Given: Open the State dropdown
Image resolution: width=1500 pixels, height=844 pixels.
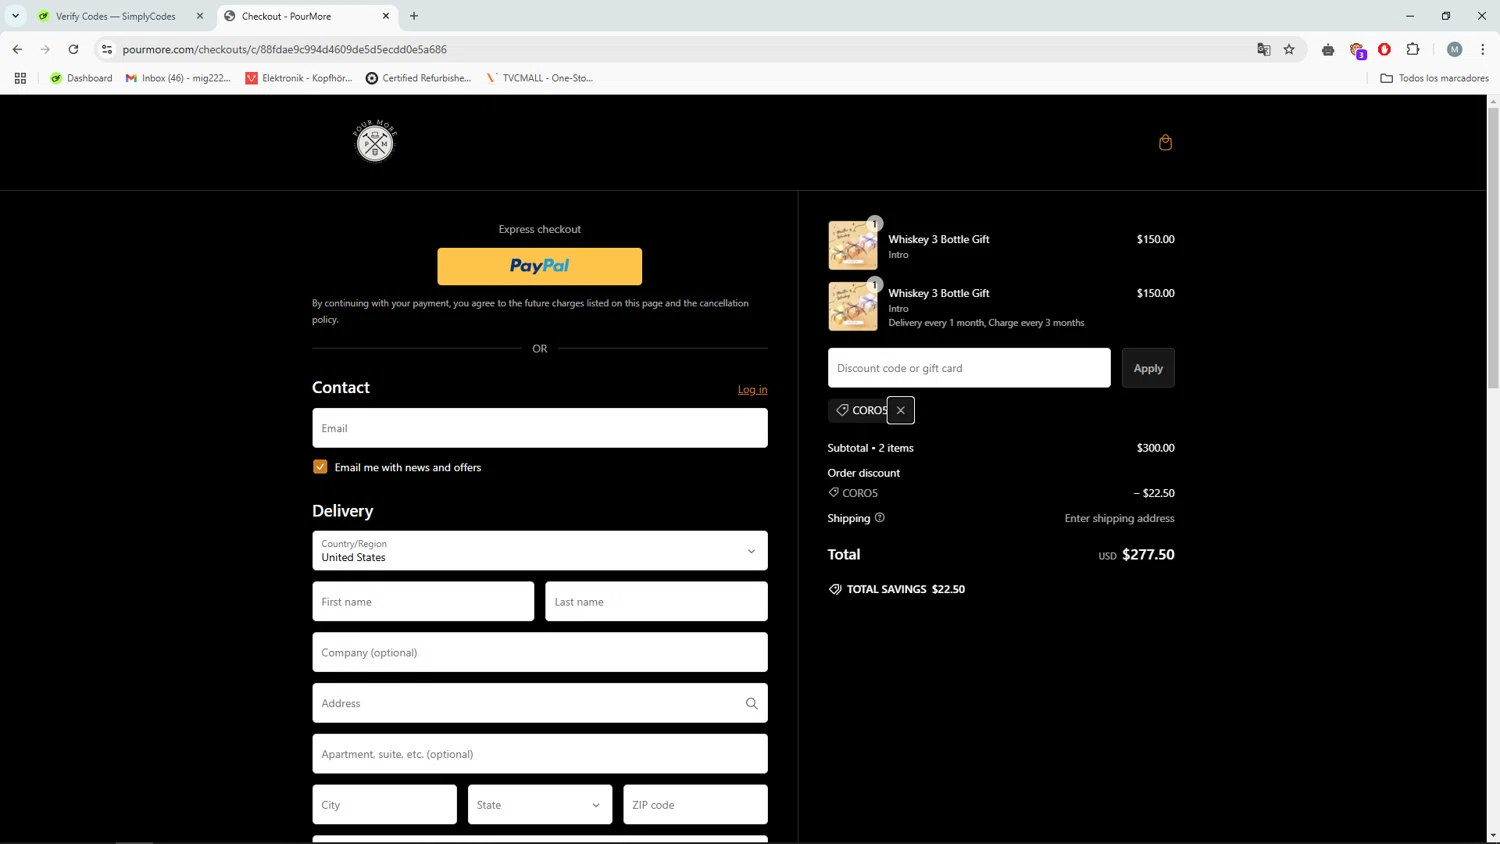Looking at the screenshot, I should click(540, 805).
